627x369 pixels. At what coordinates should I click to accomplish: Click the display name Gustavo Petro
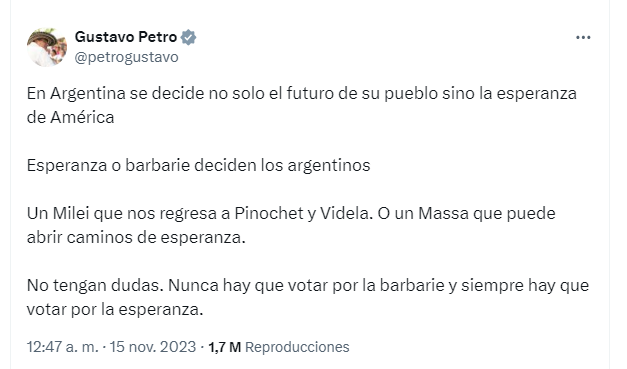coord(126,37)
